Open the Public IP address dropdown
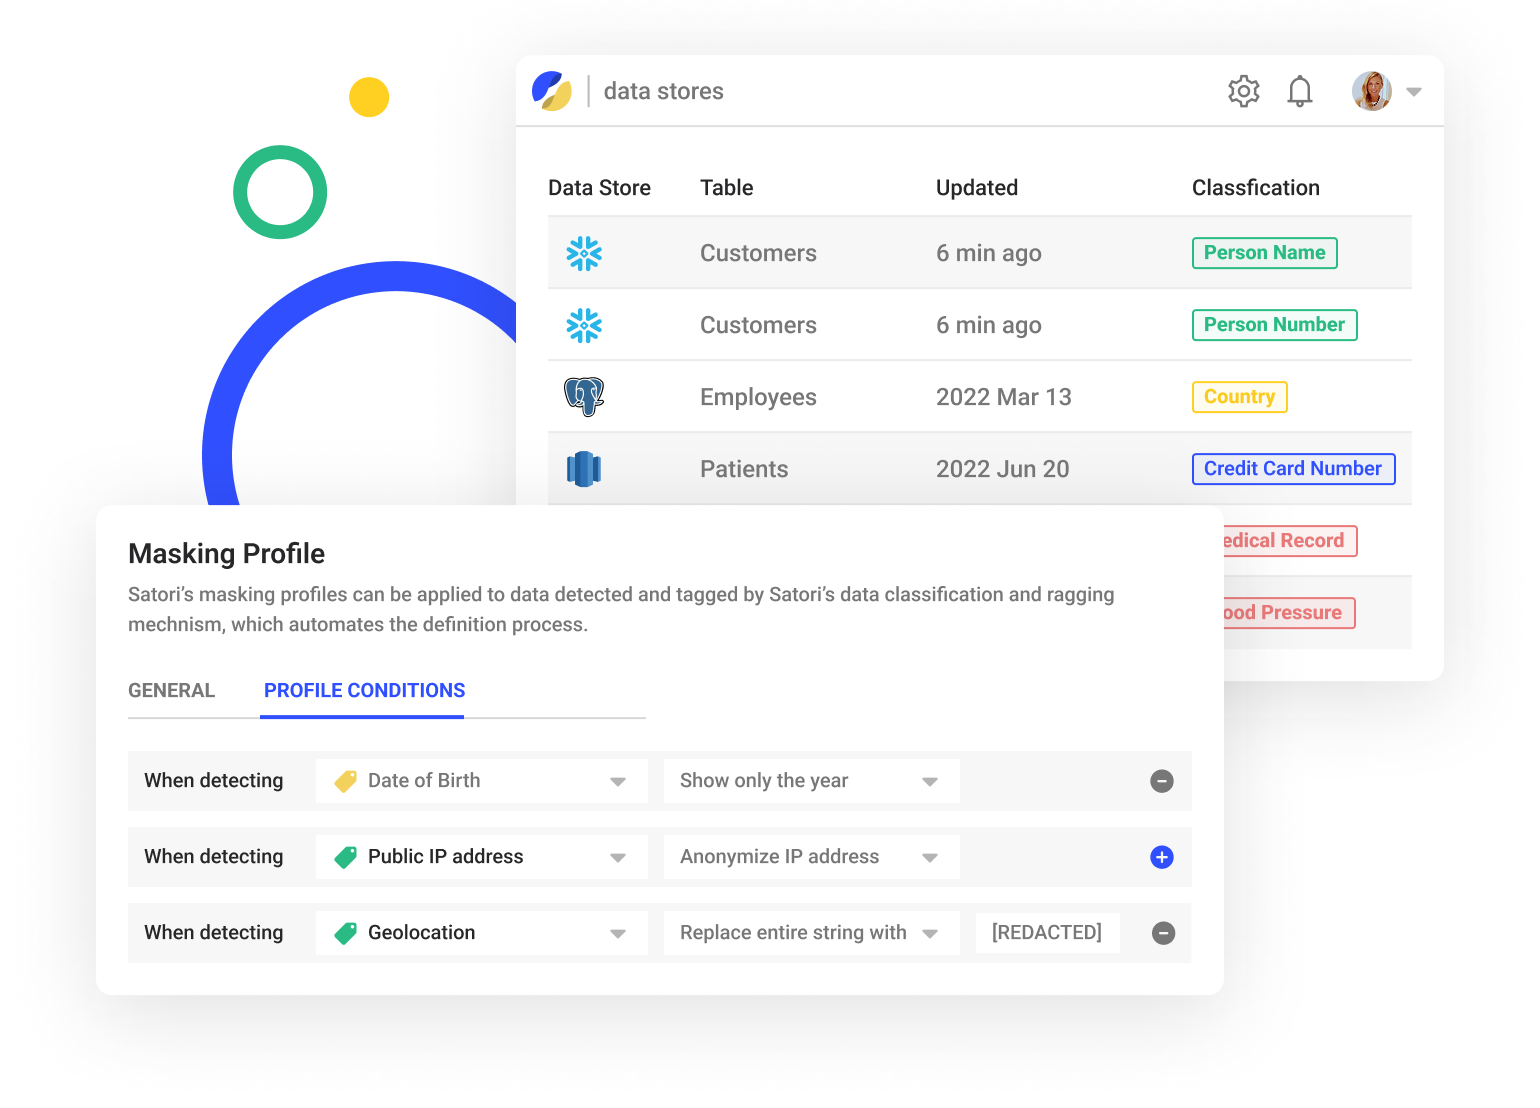The width and height of the screenshot is (1540, 1108). coord(482,857)
